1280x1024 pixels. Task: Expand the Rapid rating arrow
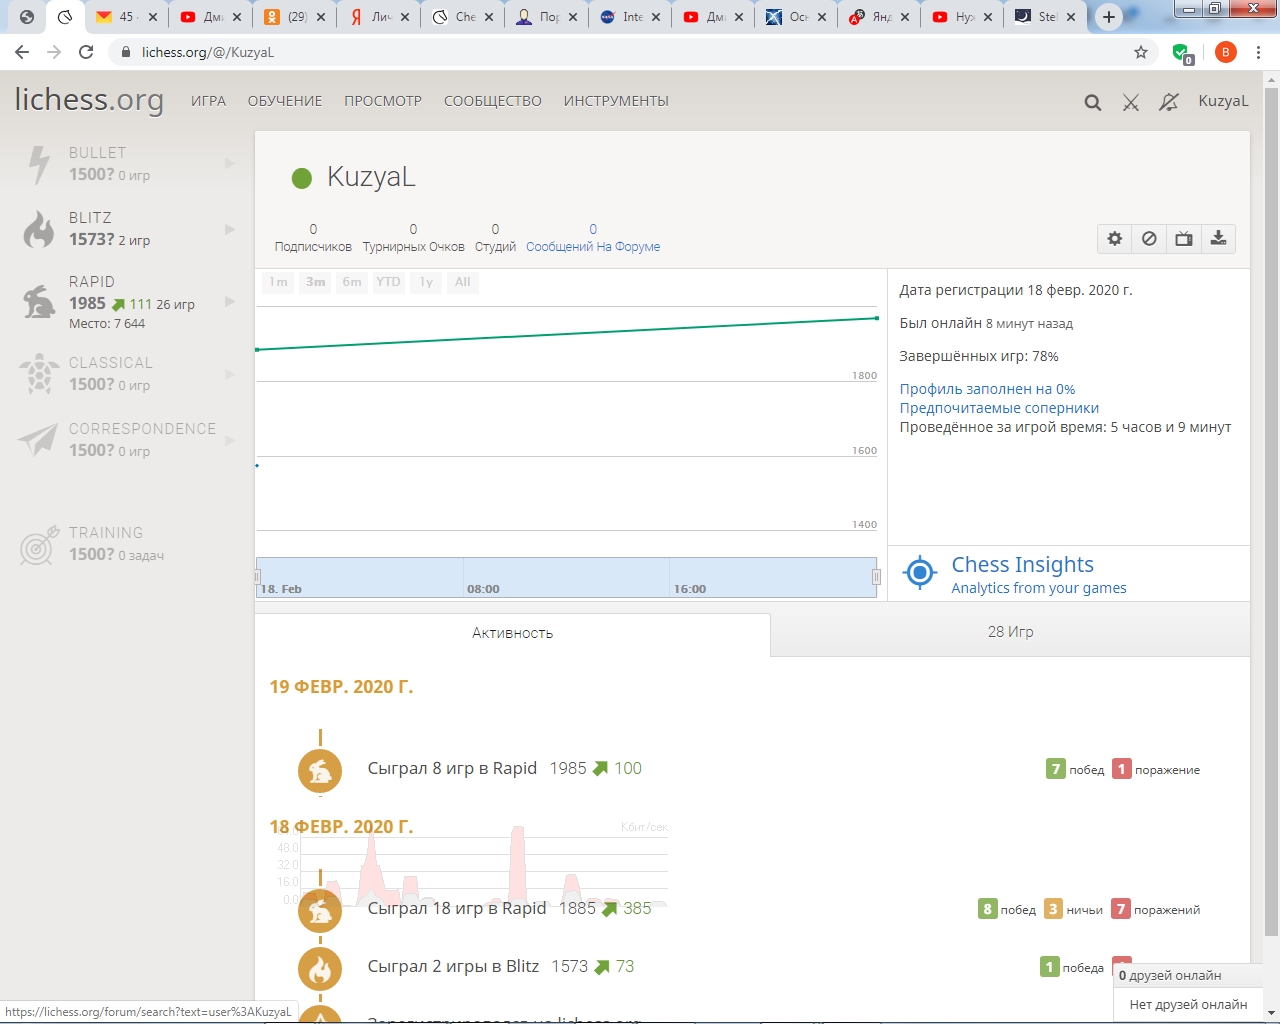click(230, 301)
